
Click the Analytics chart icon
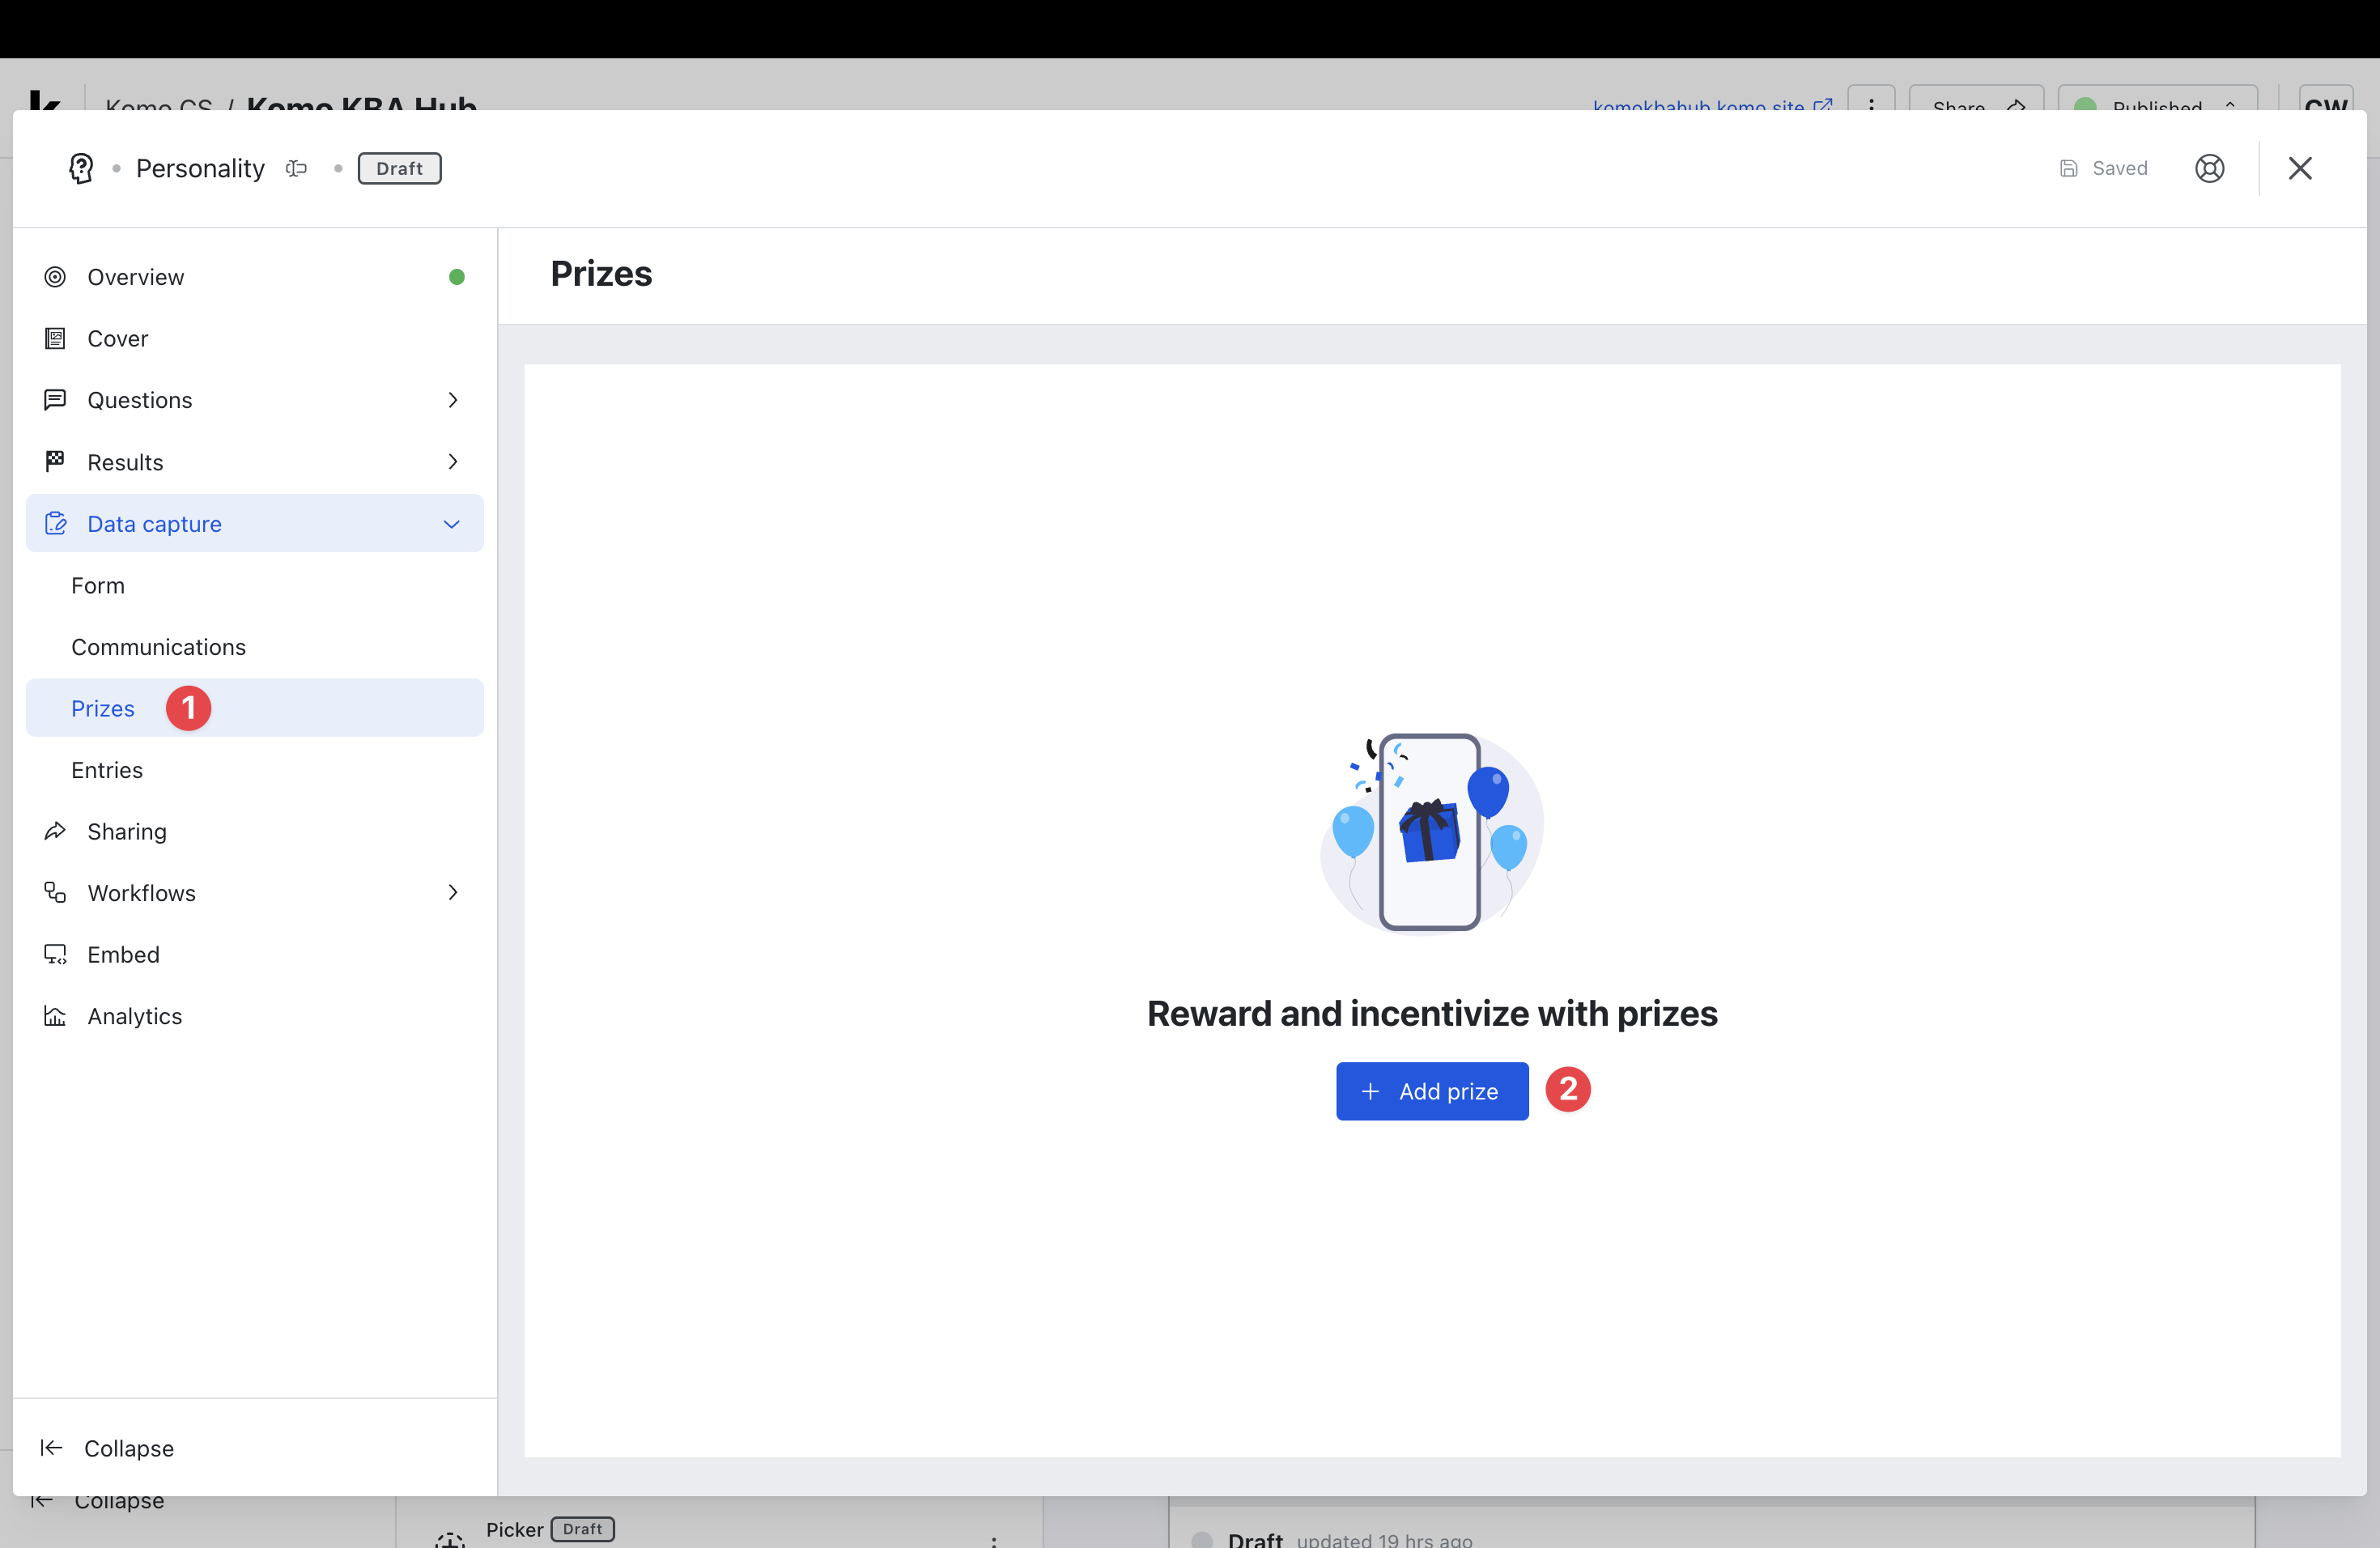pos(55,1016)
